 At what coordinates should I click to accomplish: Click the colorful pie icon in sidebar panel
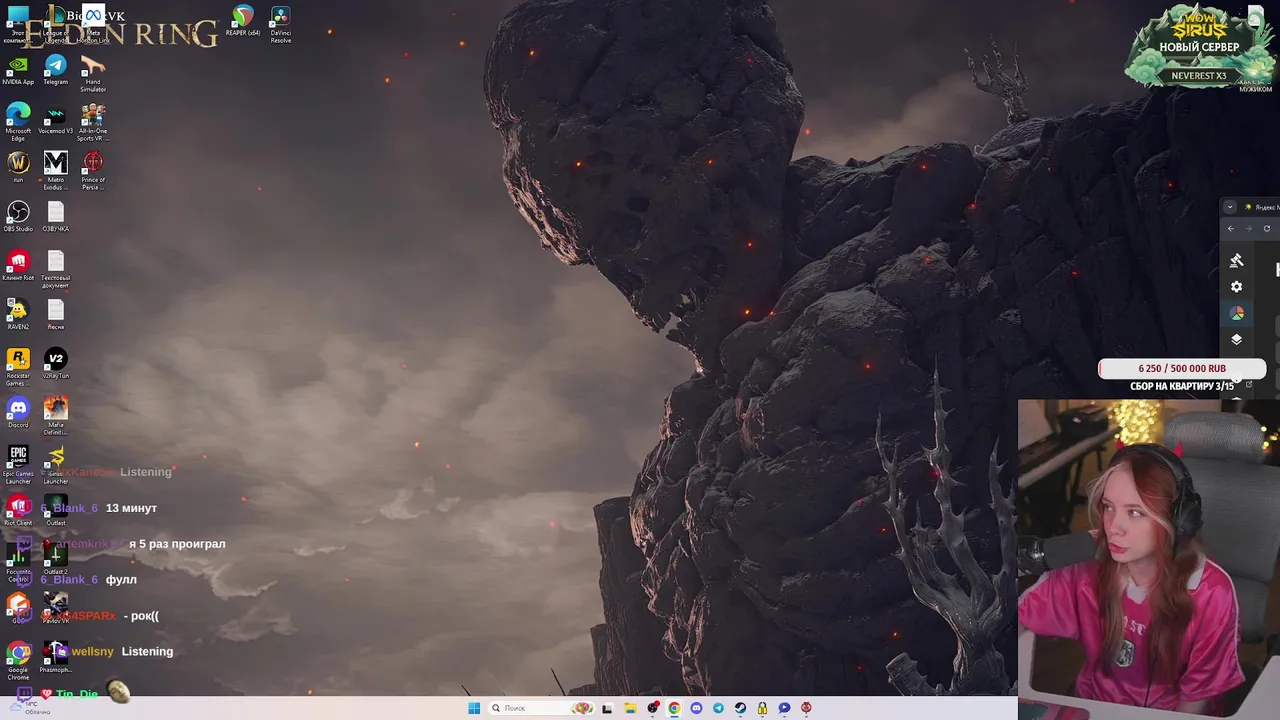coord(1237,313)
